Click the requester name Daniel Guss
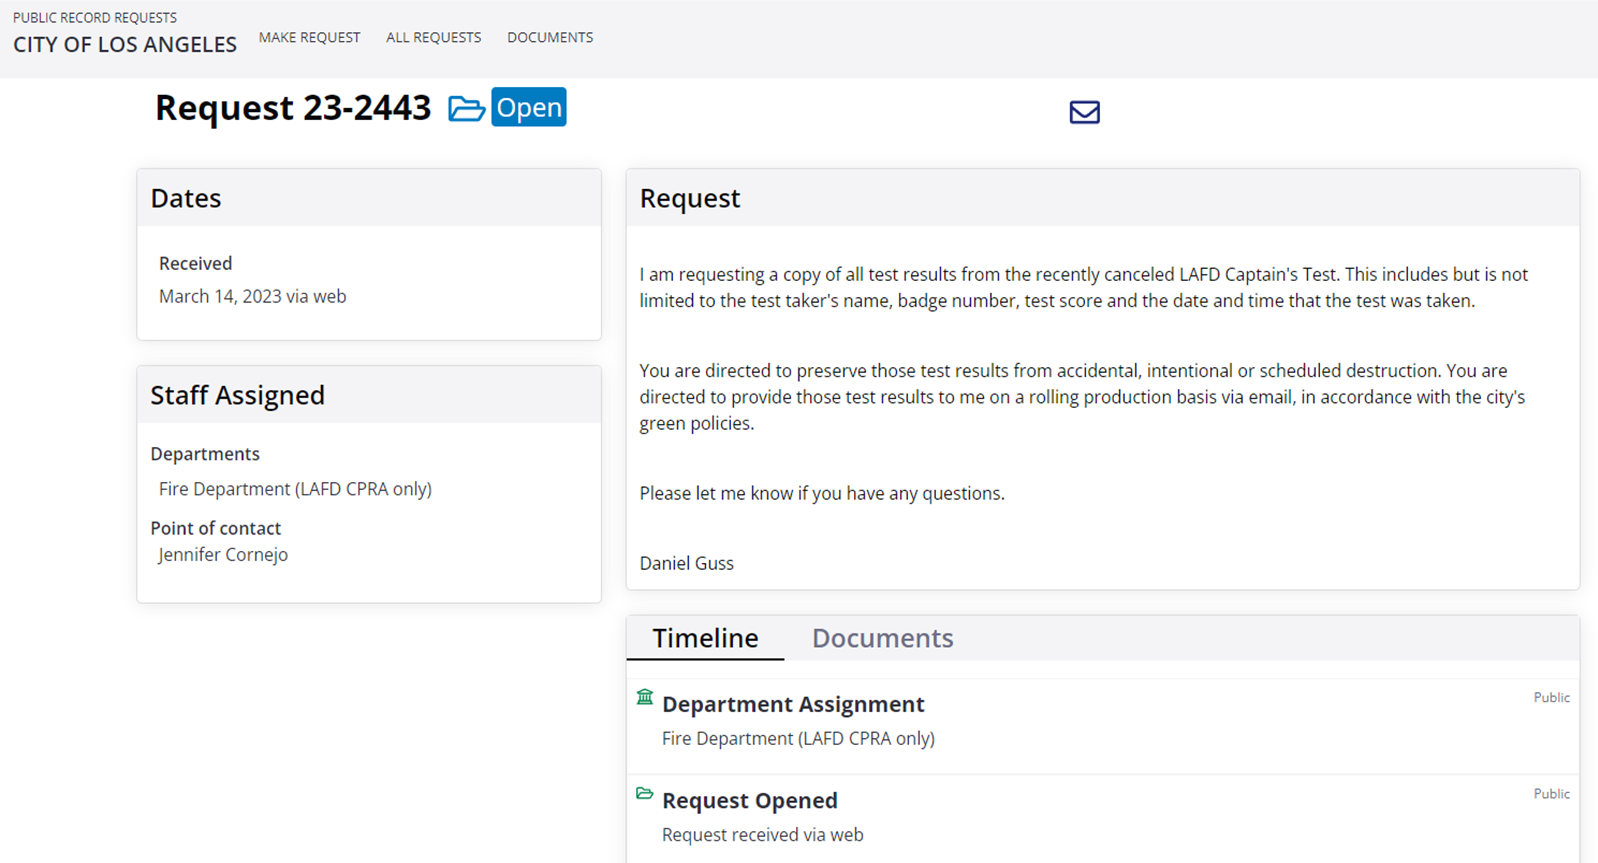The height and width of the screenshot is (863, 1598). coord(687,563)
